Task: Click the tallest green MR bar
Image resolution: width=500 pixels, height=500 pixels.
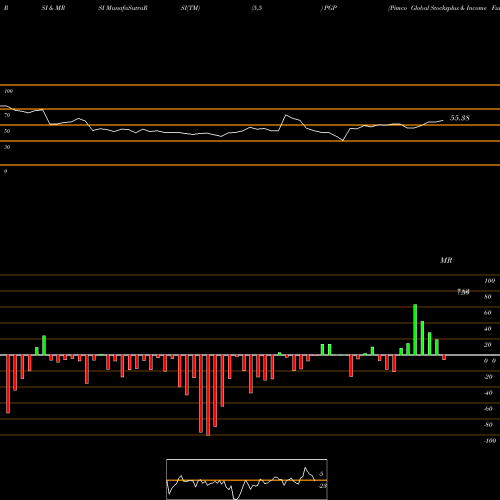Action: (x=415, y=330)
